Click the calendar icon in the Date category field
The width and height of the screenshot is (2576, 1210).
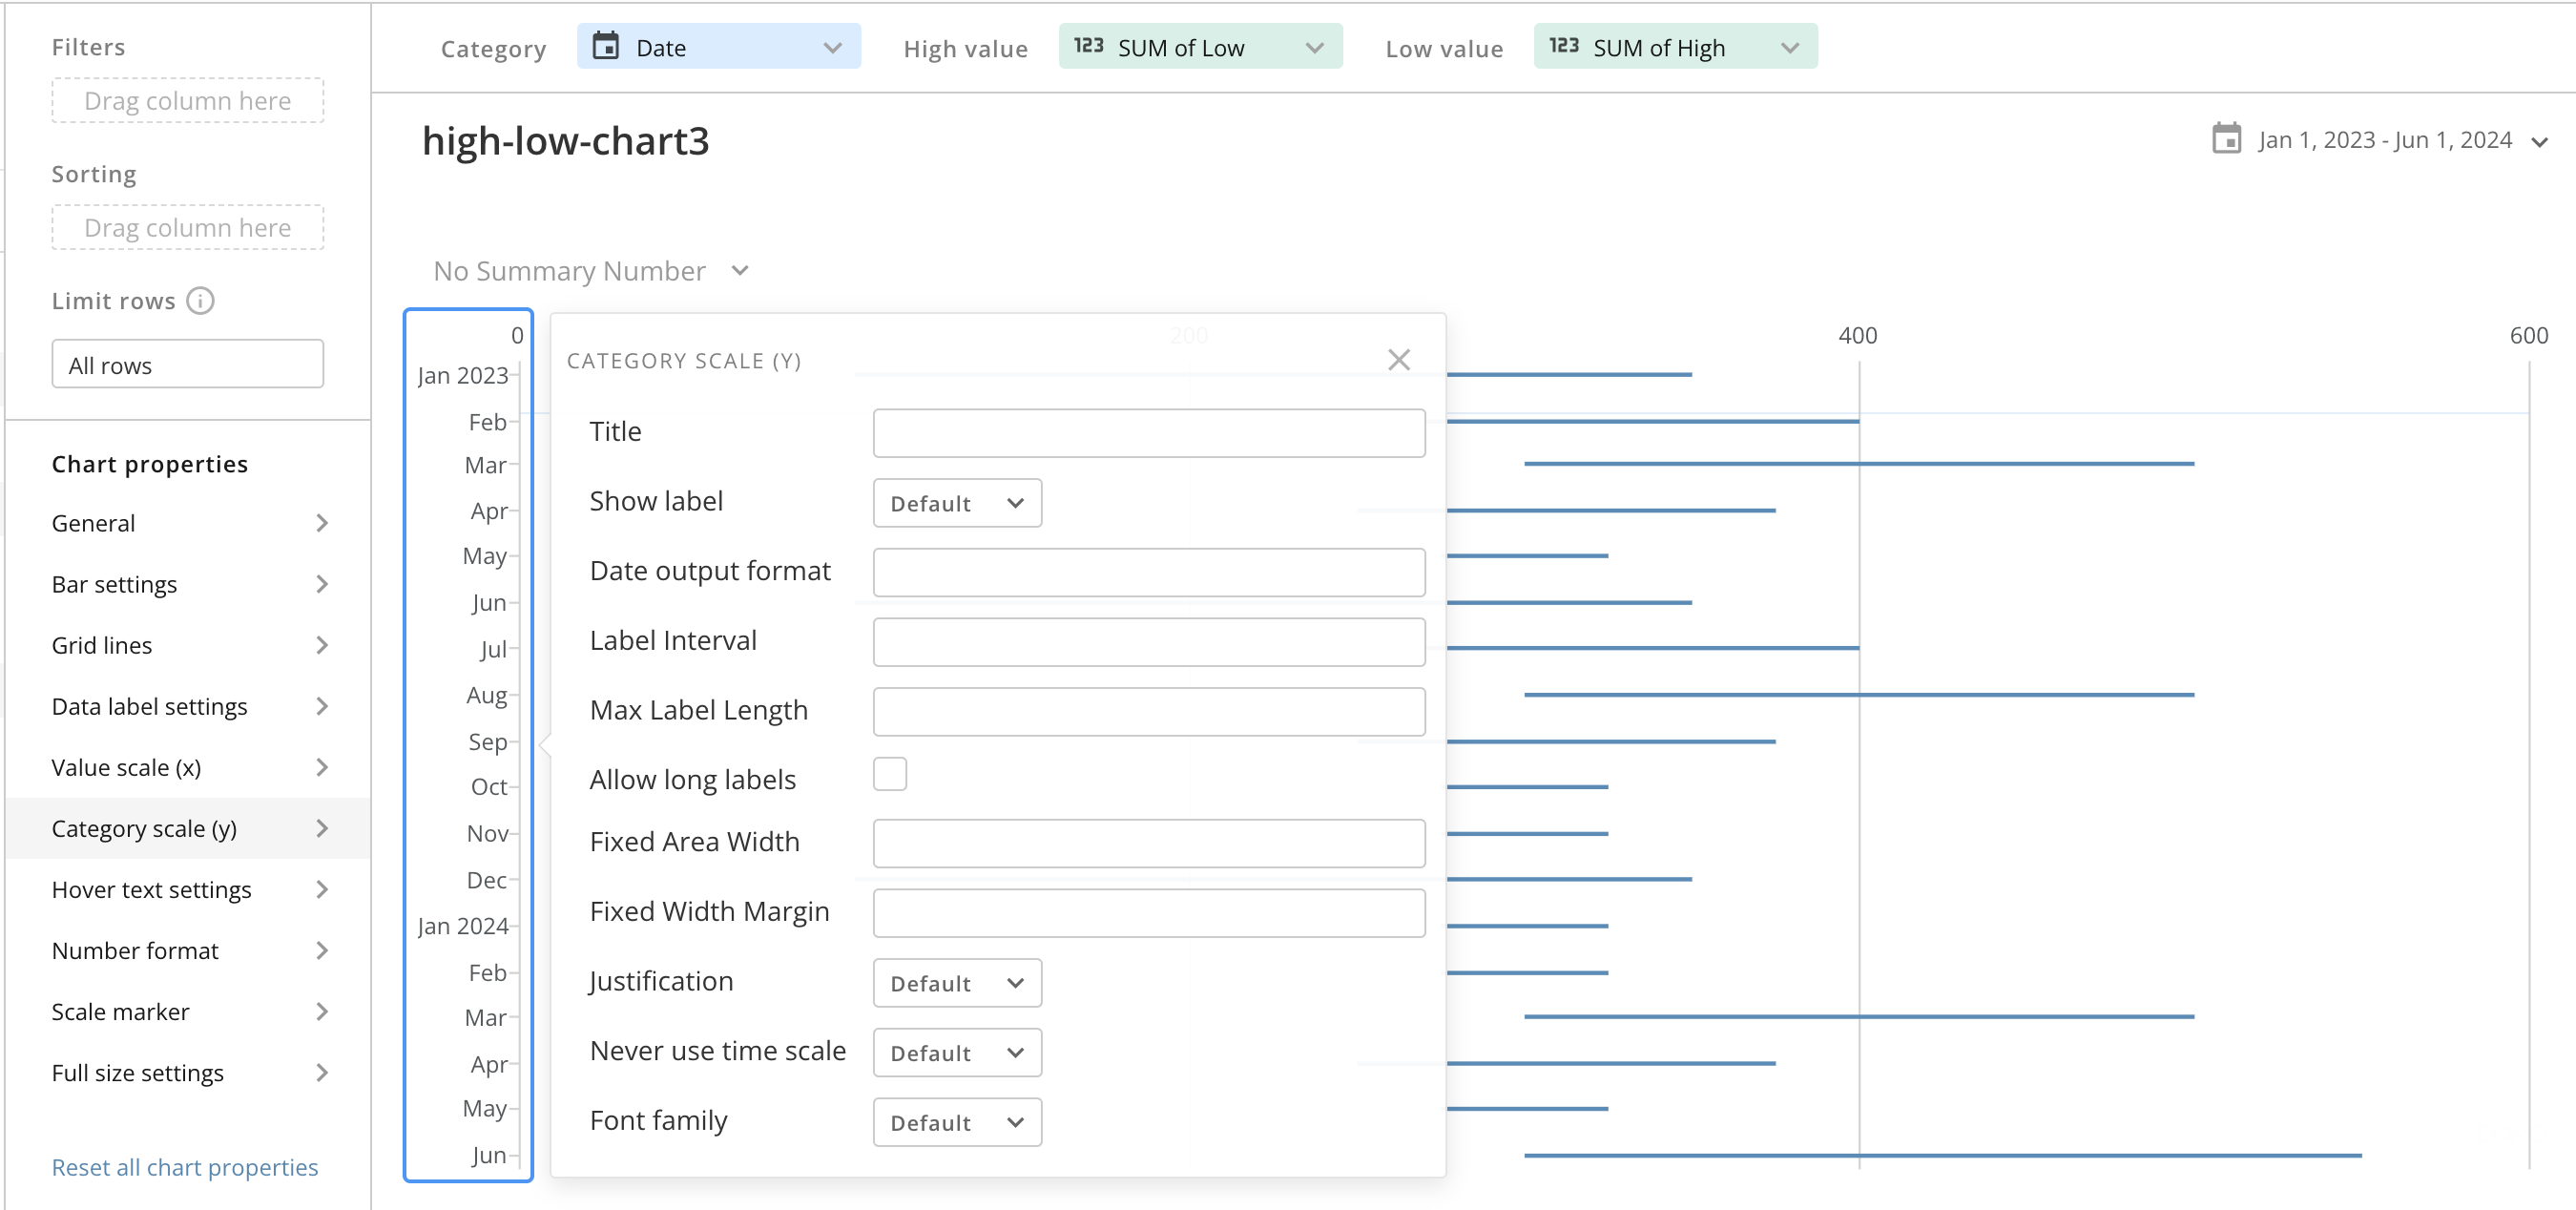point(606,46)
